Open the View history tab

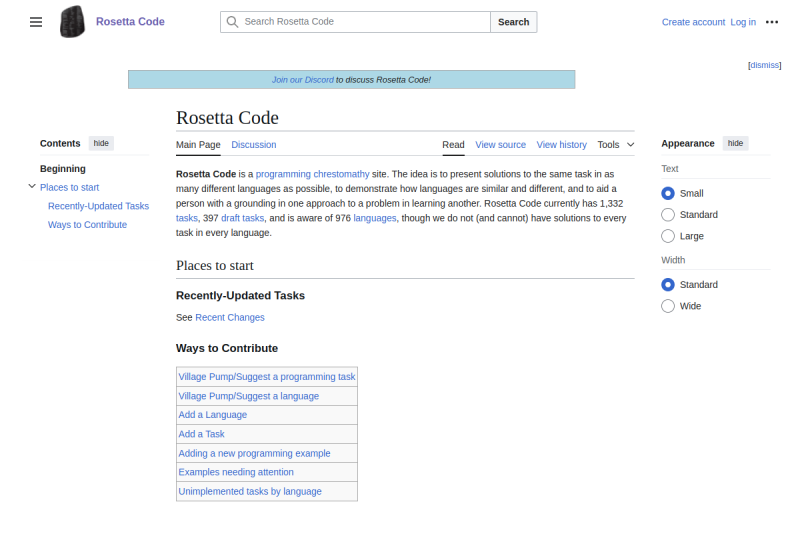pyautogui.click(x=561, y=145)
